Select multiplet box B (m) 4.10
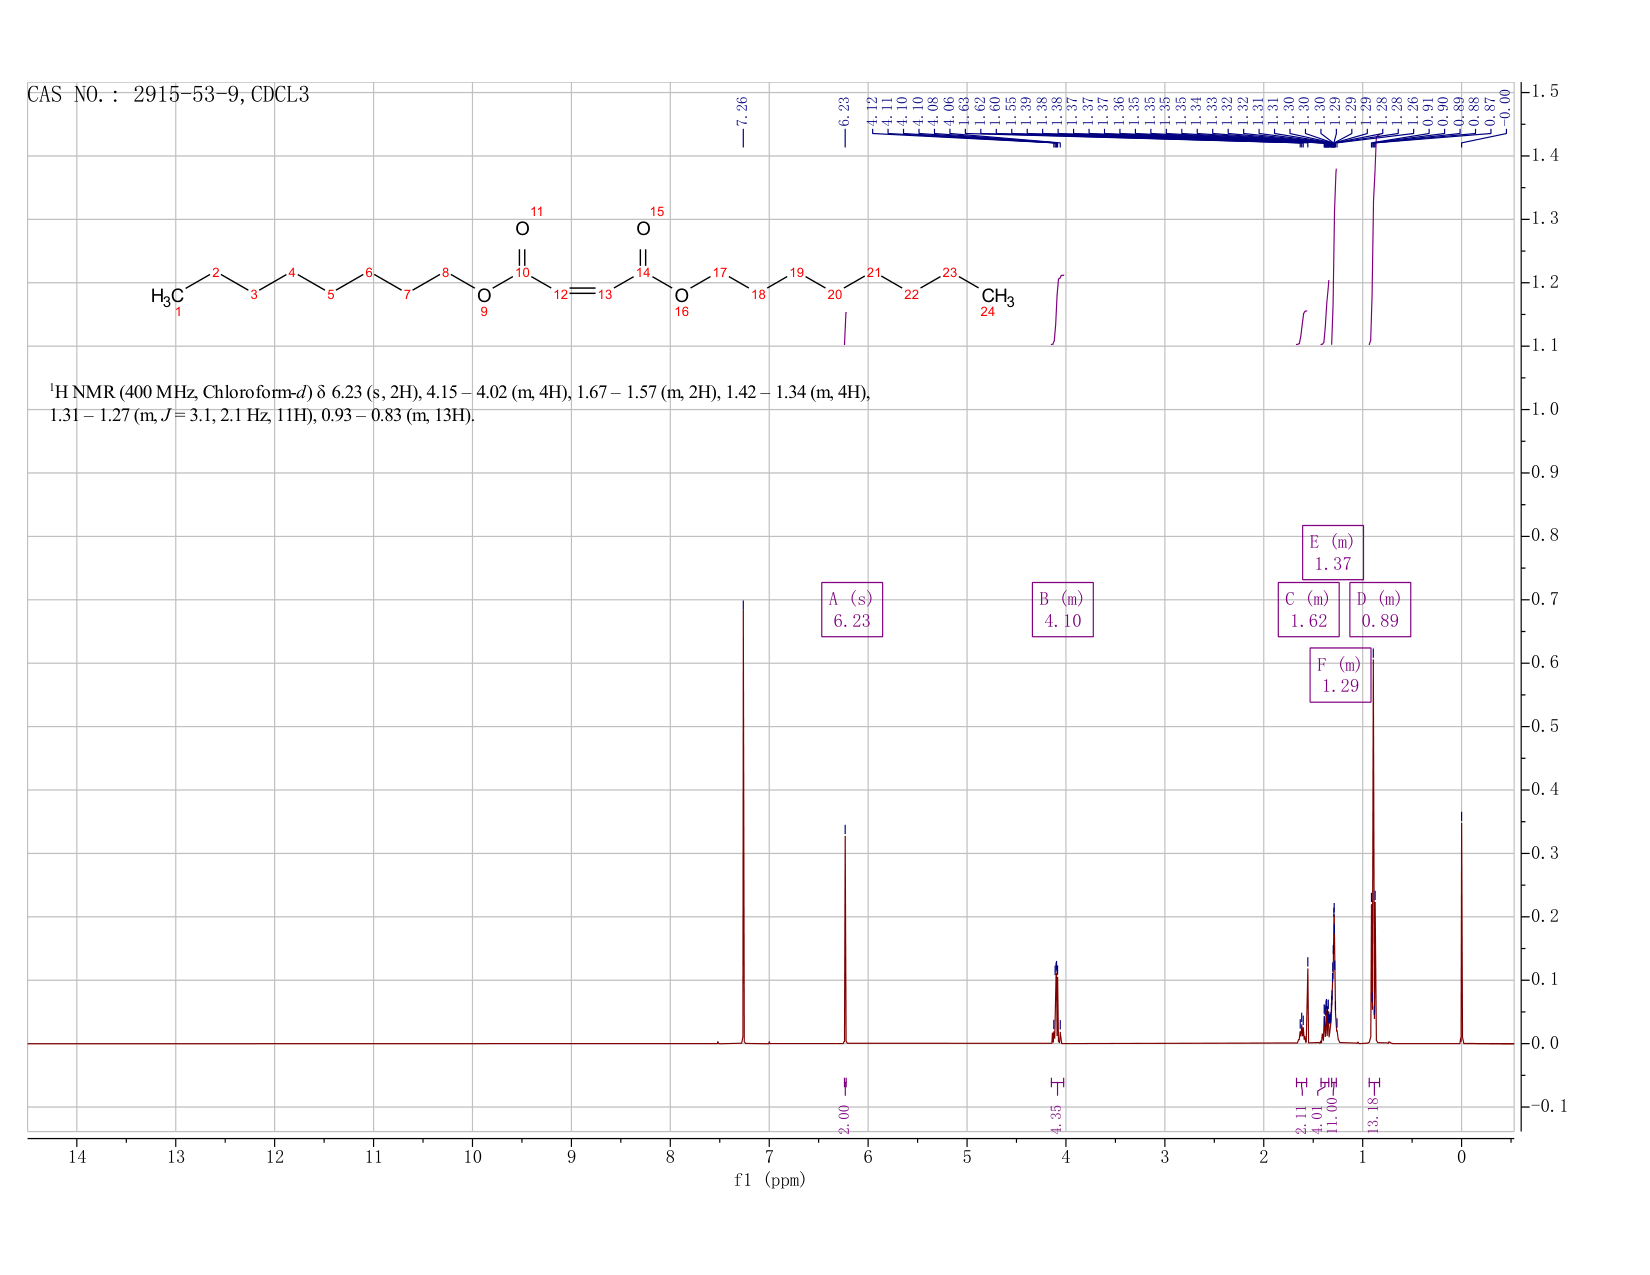The height and width of the screenshot is (1275, 1650). point(1062,609)
